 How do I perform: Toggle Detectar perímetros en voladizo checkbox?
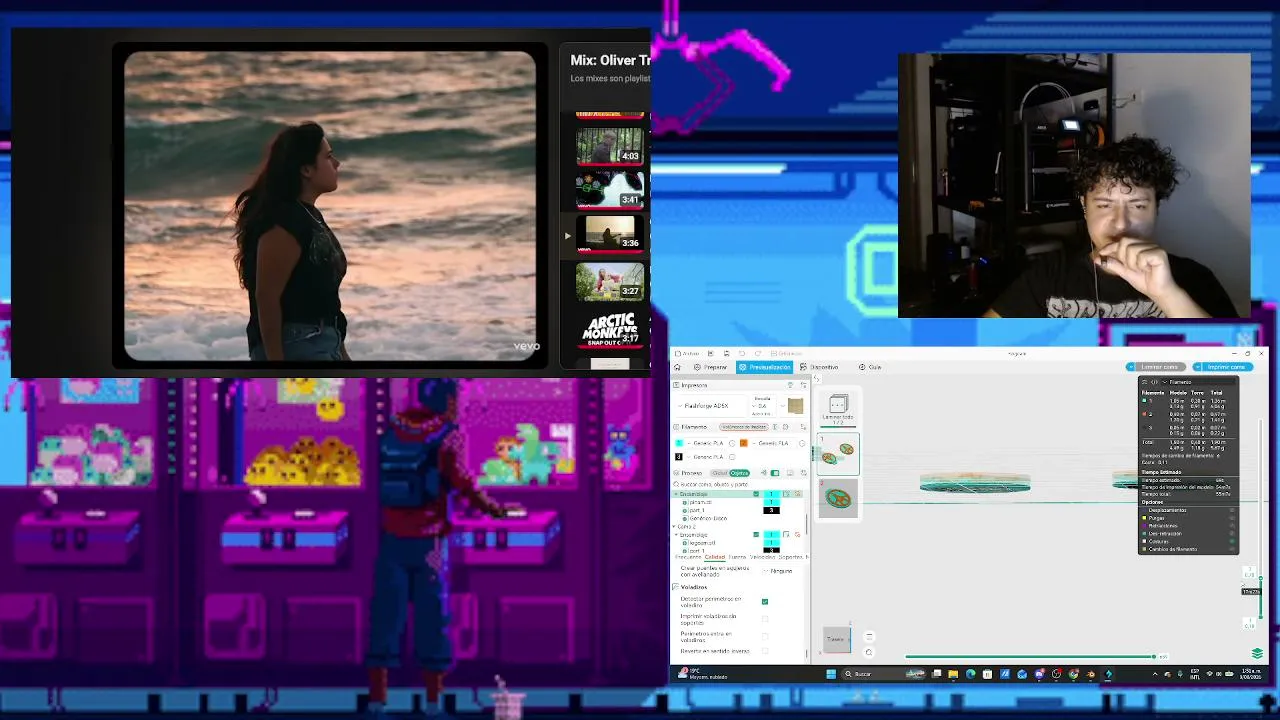765,602
